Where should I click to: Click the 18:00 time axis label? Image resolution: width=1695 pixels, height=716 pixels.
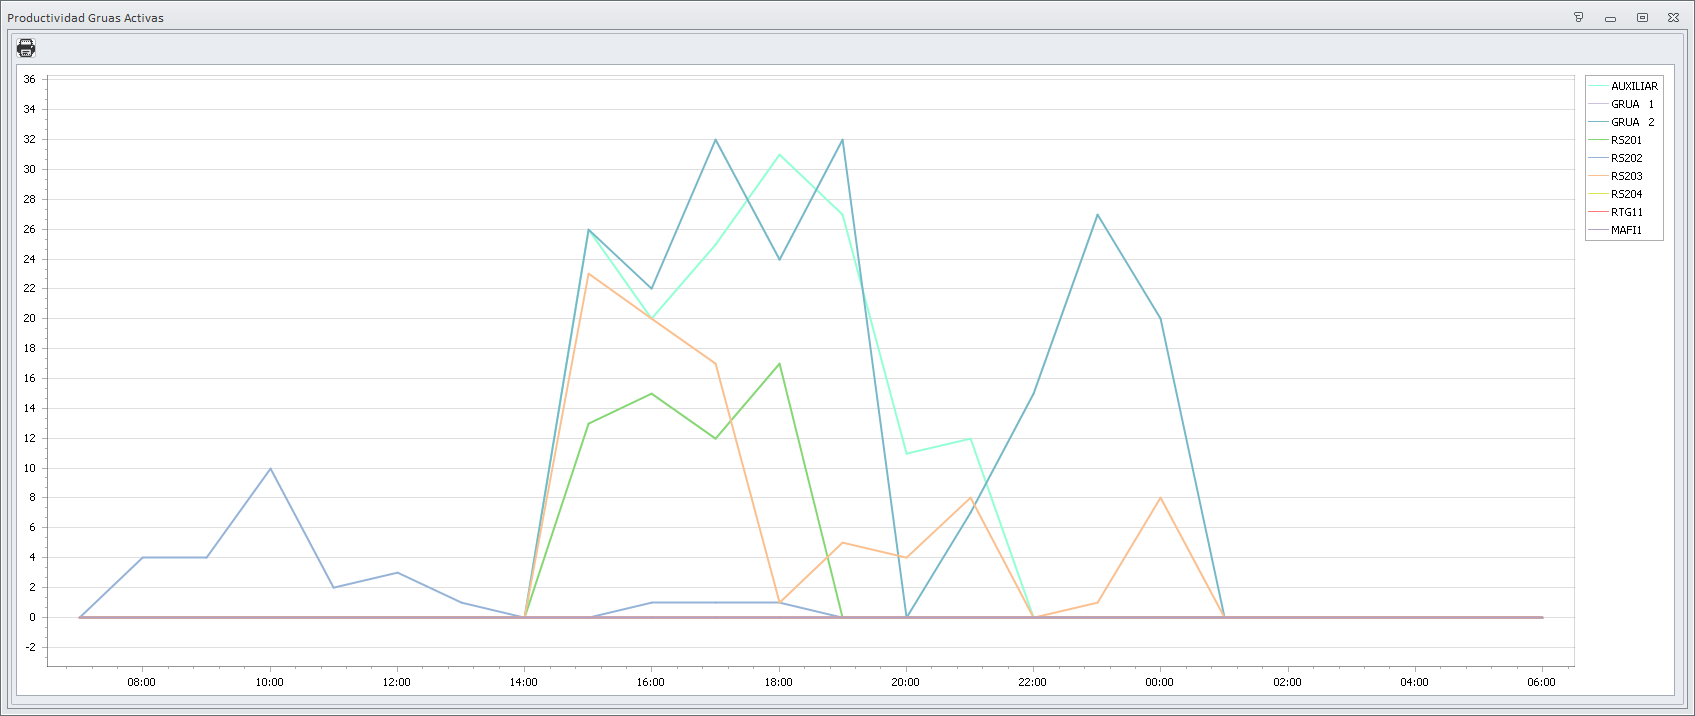(778, 682)
